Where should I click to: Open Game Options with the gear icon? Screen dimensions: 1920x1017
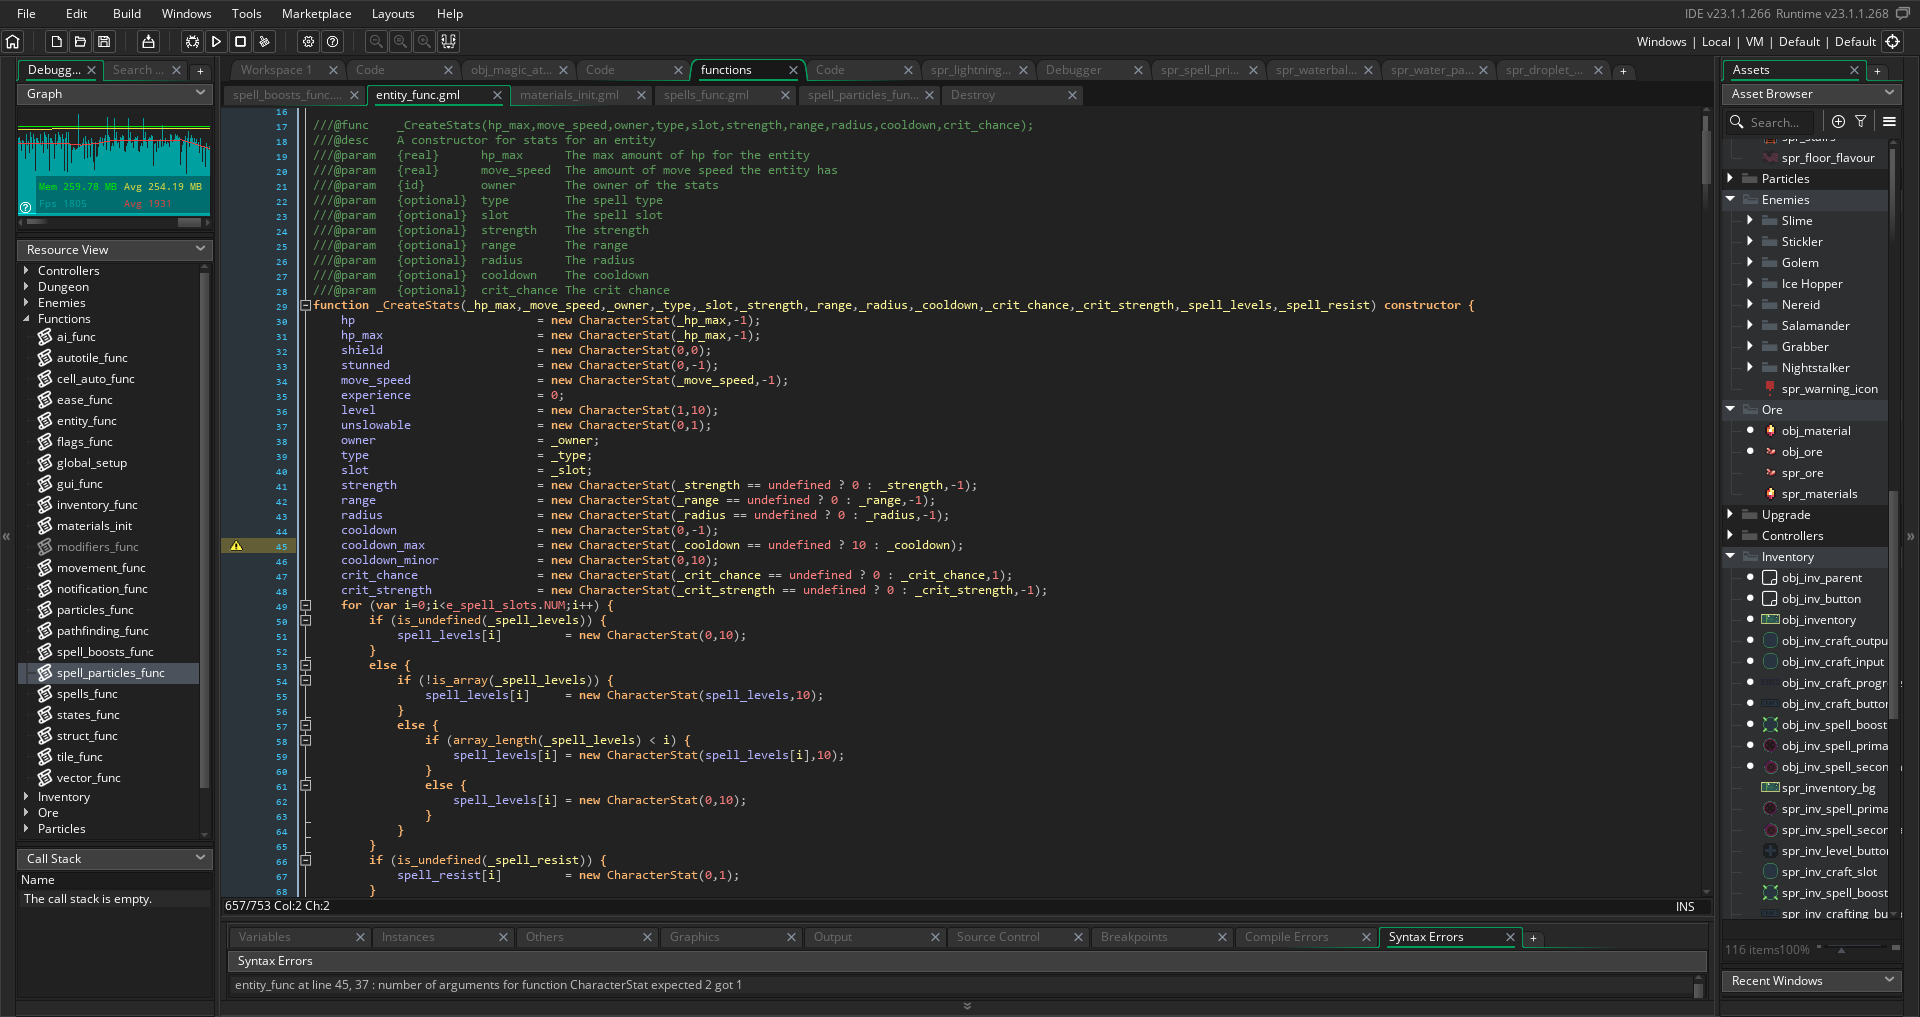click(308, 42)
